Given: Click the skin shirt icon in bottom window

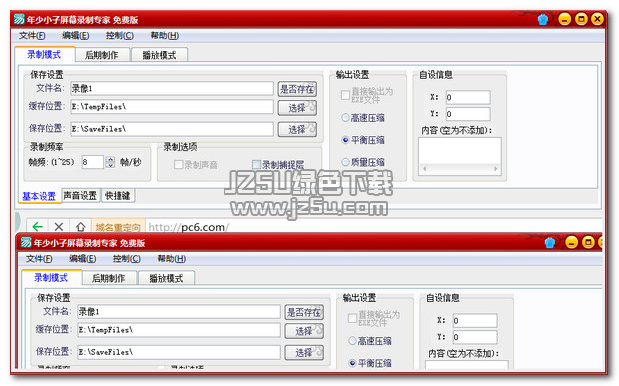Looking at the screenshot, I should click(x=550, y=243).
